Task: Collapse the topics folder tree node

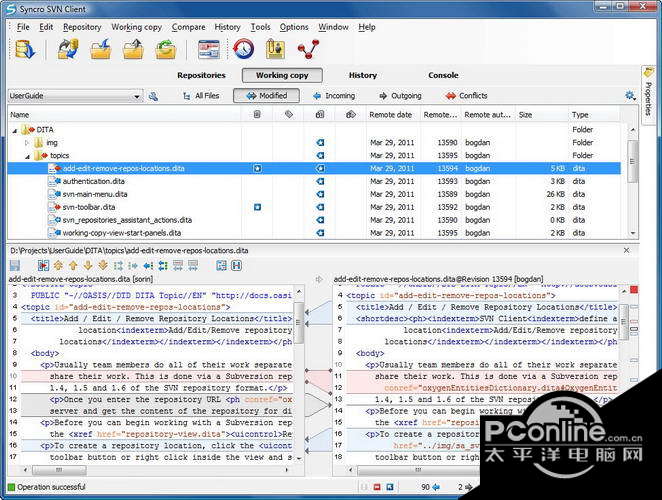Action: [x=27, y=156]
